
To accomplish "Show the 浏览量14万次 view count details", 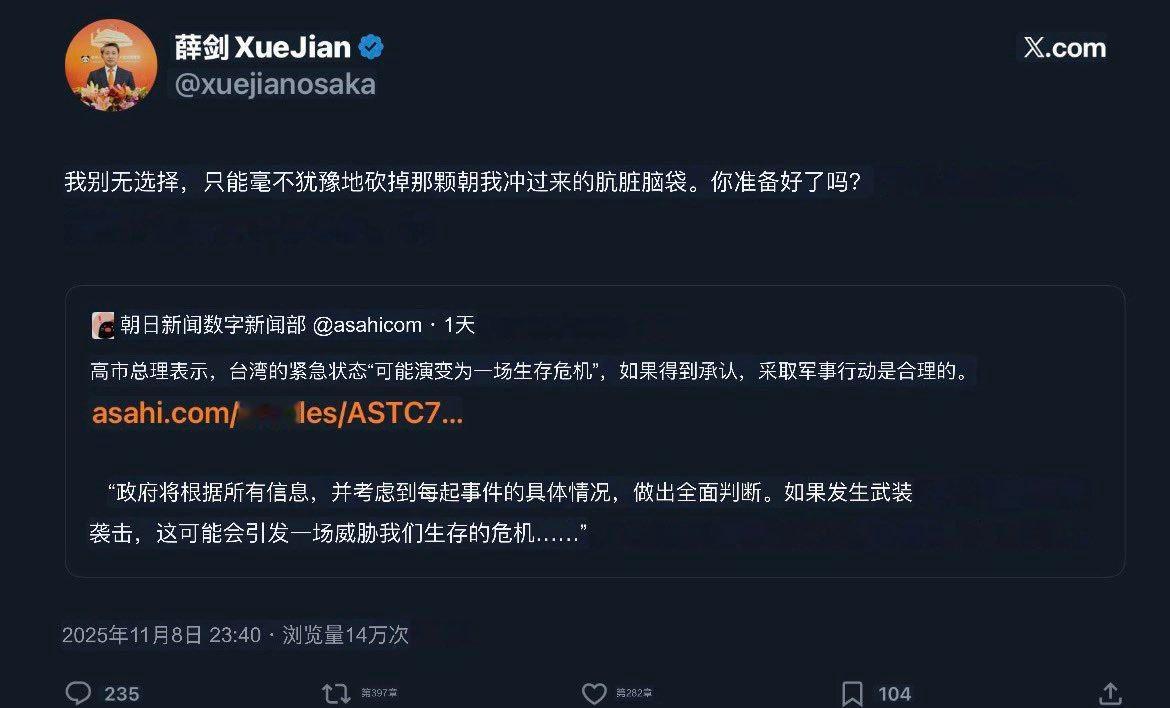I will [345, 635].
